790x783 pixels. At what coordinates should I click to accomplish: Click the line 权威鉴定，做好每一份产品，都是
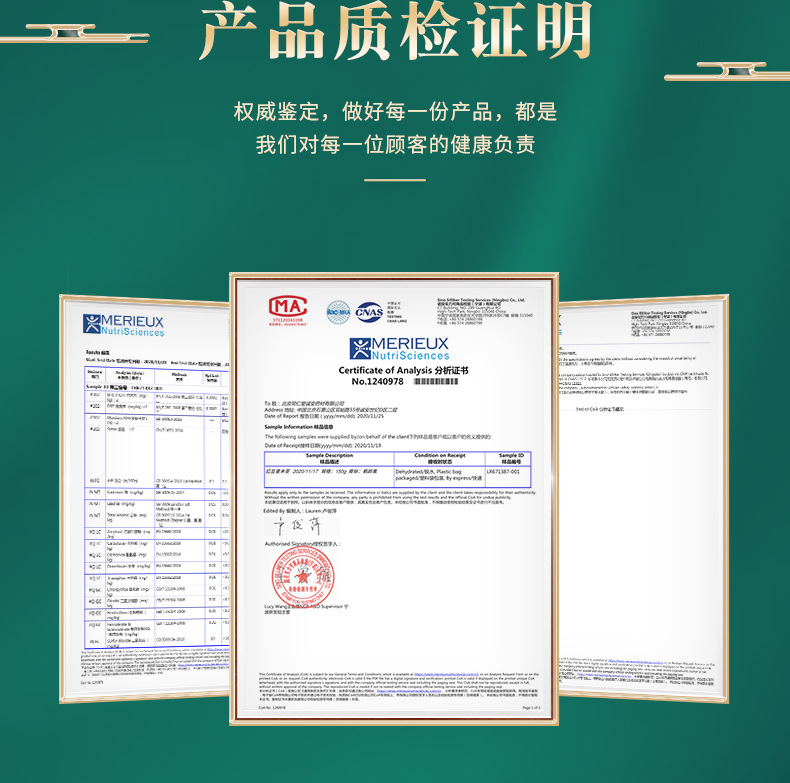click(x=396, y=111)
